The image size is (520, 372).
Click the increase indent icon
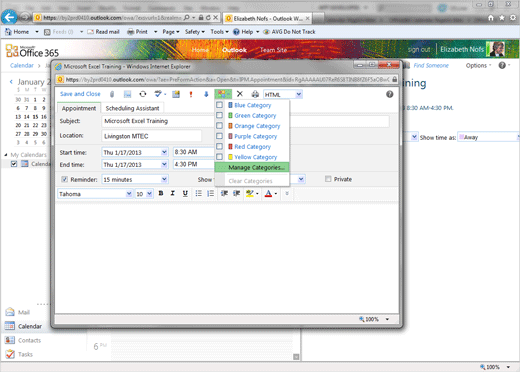coord(237,193)
